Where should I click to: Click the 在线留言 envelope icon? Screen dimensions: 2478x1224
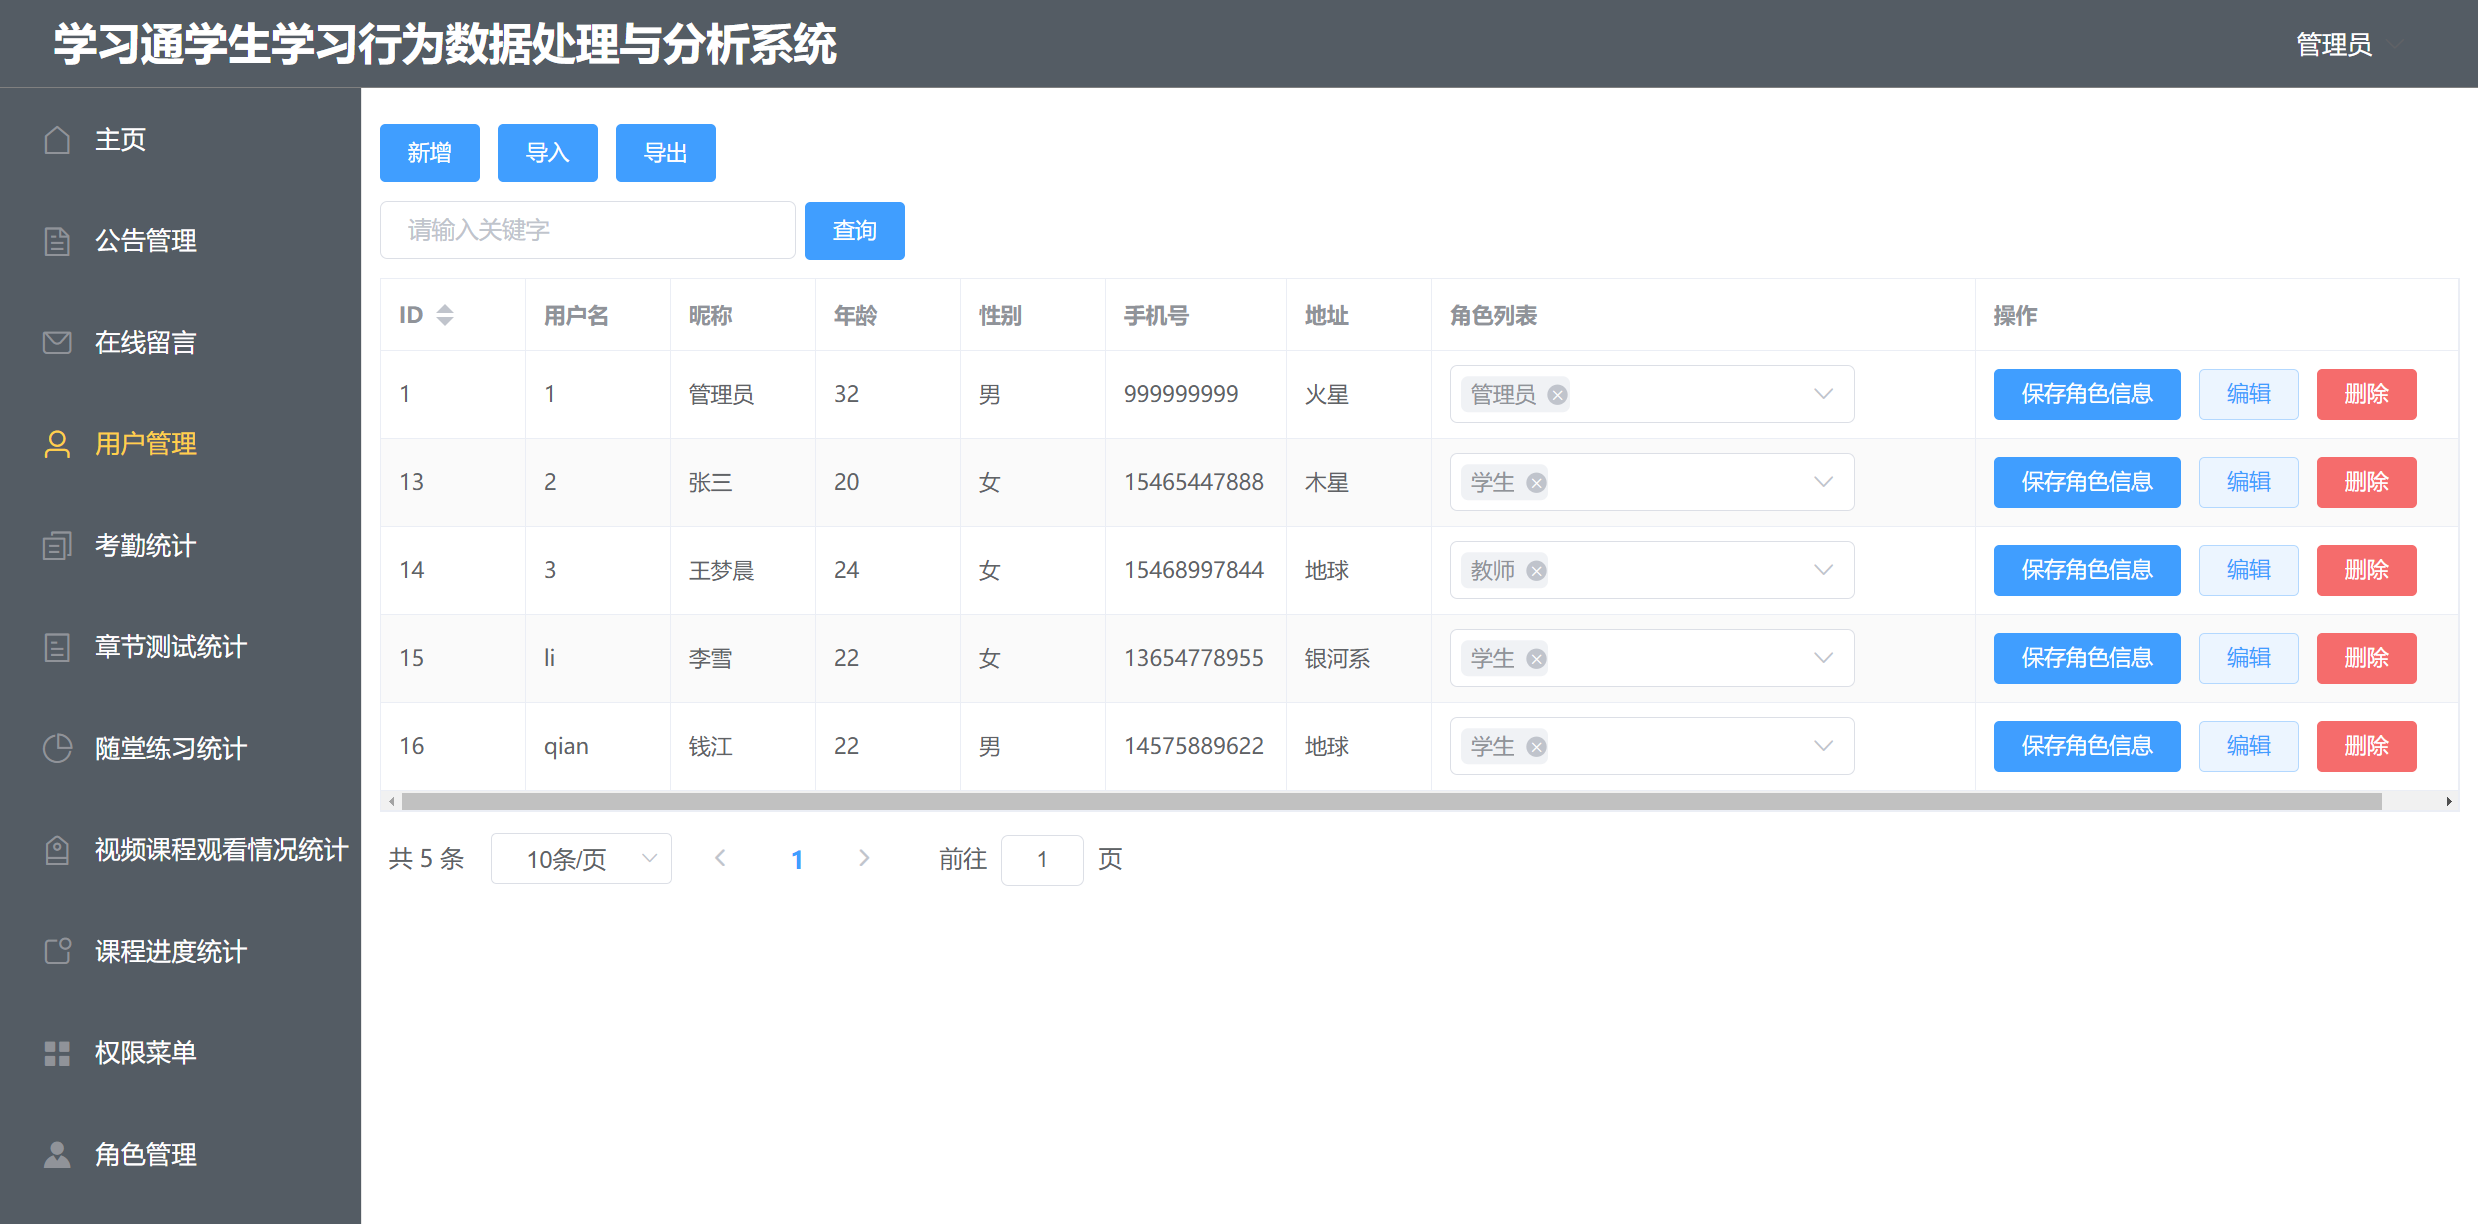(56, 342)
